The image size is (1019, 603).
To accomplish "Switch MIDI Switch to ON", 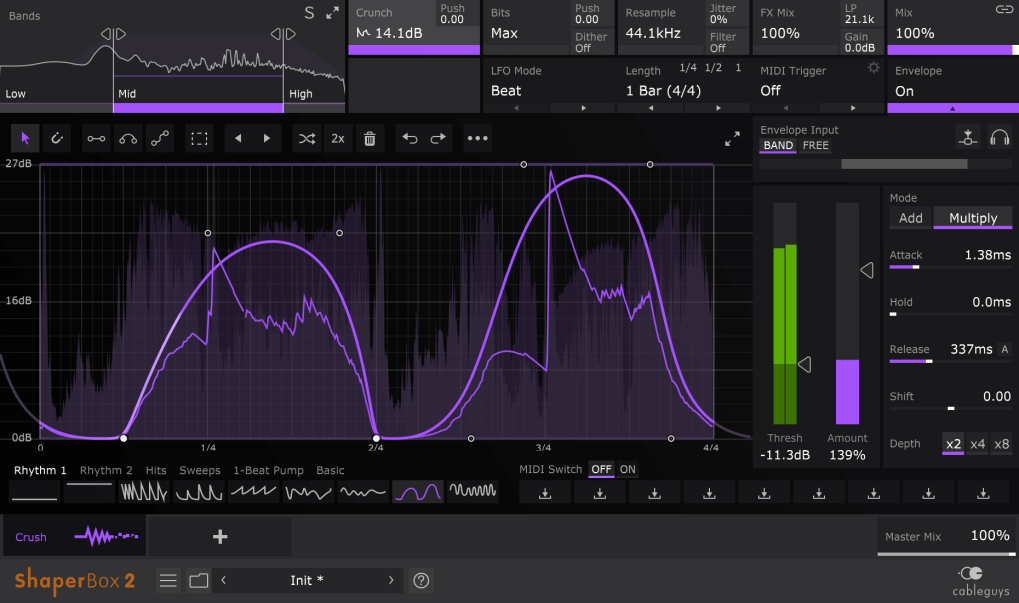I will [628, 469].
